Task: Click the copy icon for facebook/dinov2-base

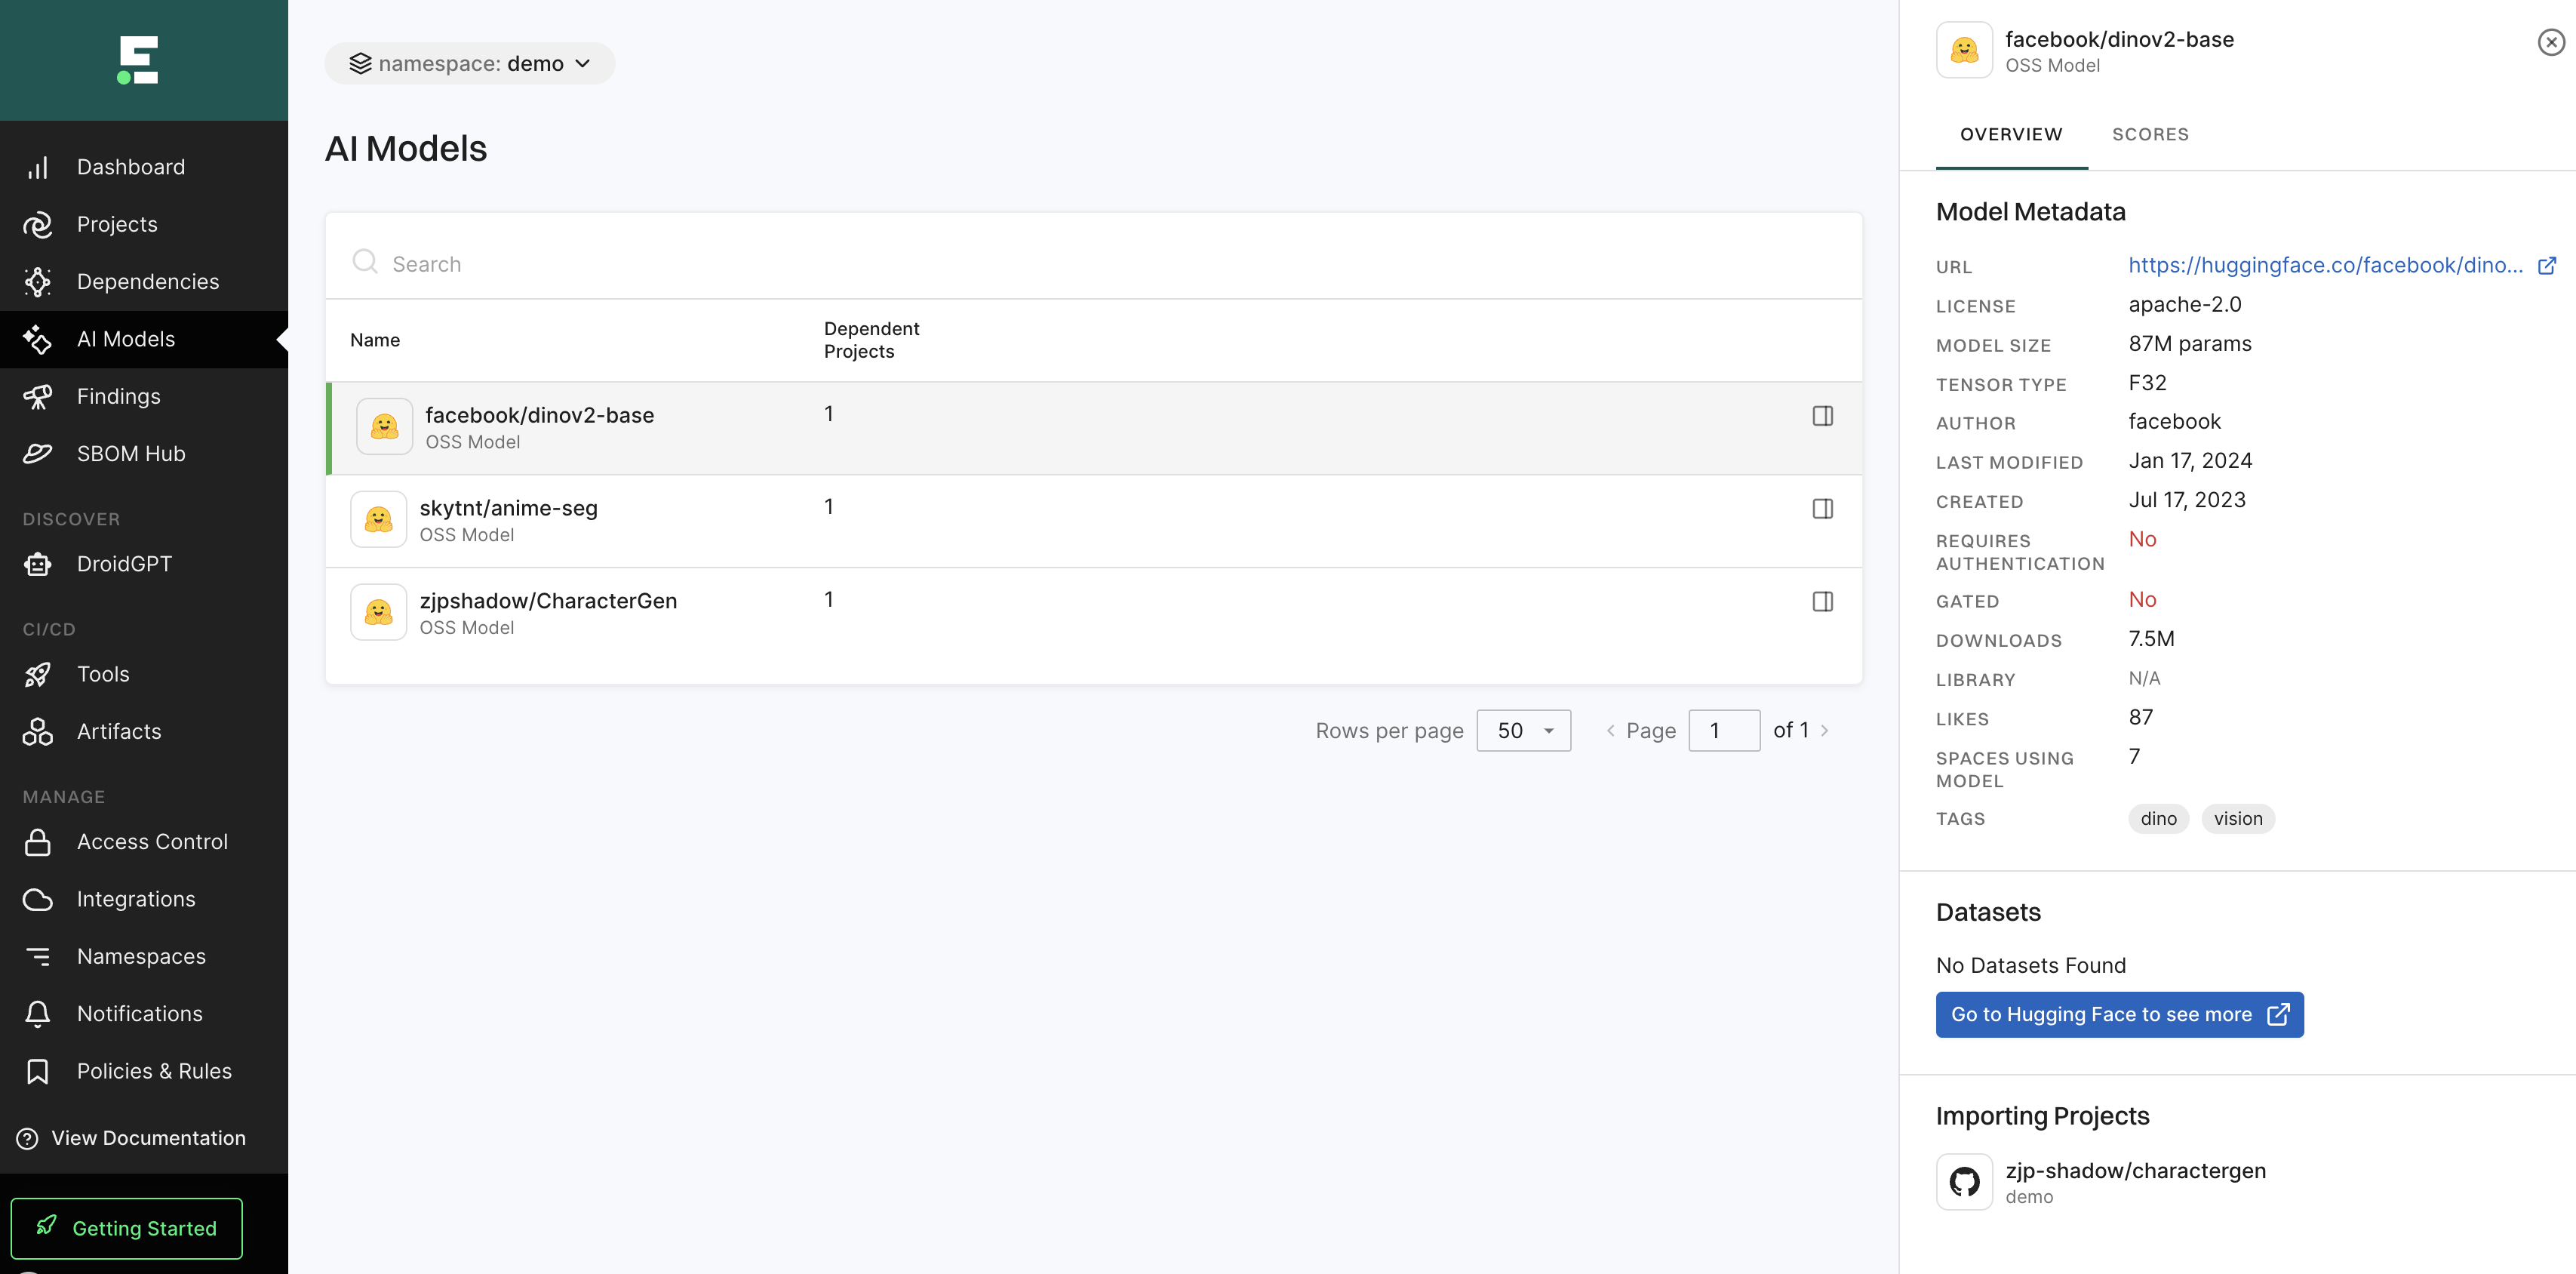Action: coord(1824,414)
